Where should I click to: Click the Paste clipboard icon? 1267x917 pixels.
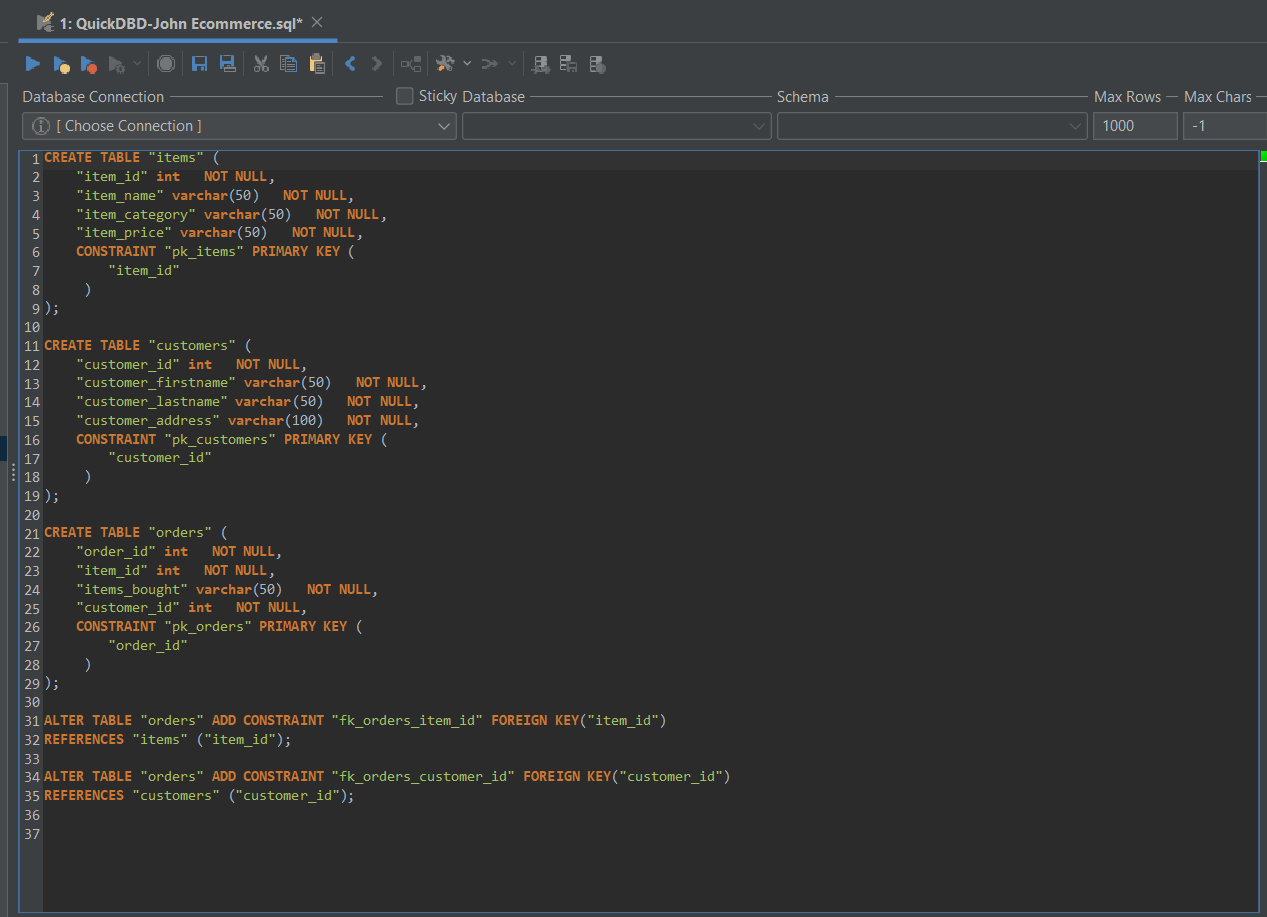click(x=317, y=64)
